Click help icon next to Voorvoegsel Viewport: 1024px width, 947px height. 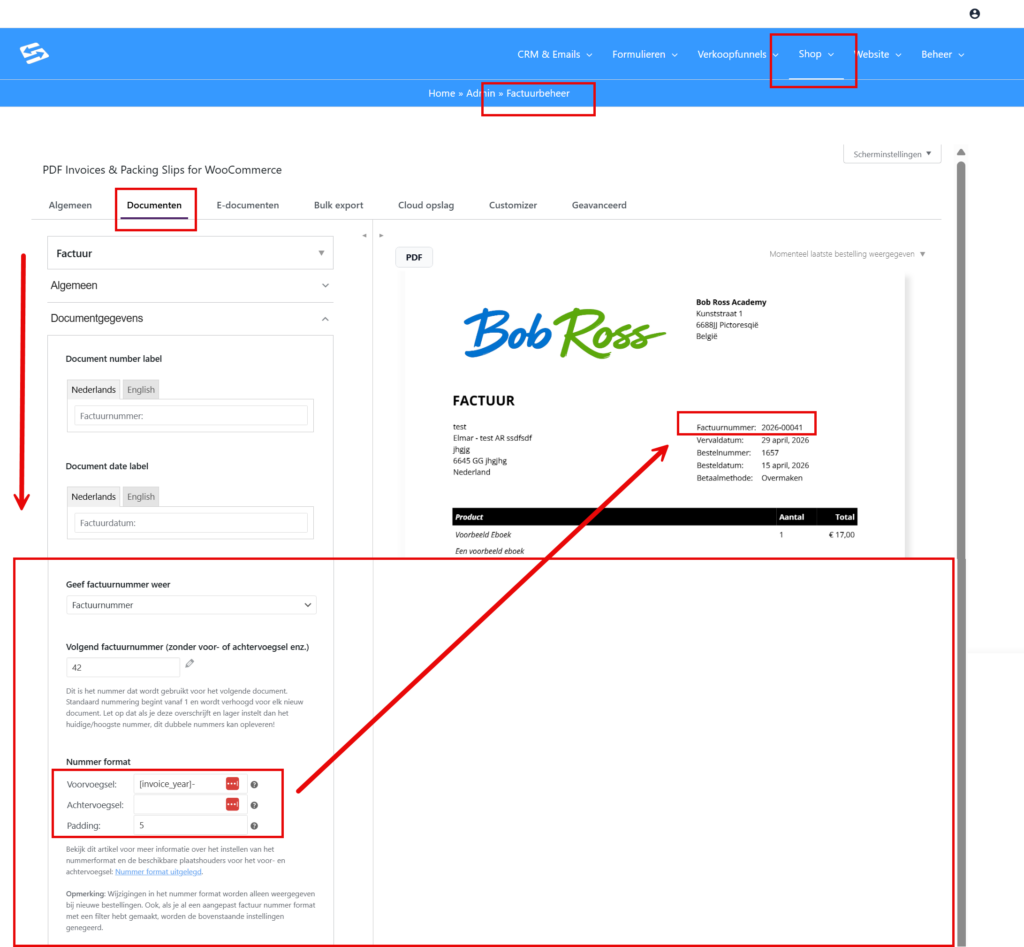point(254,785)
